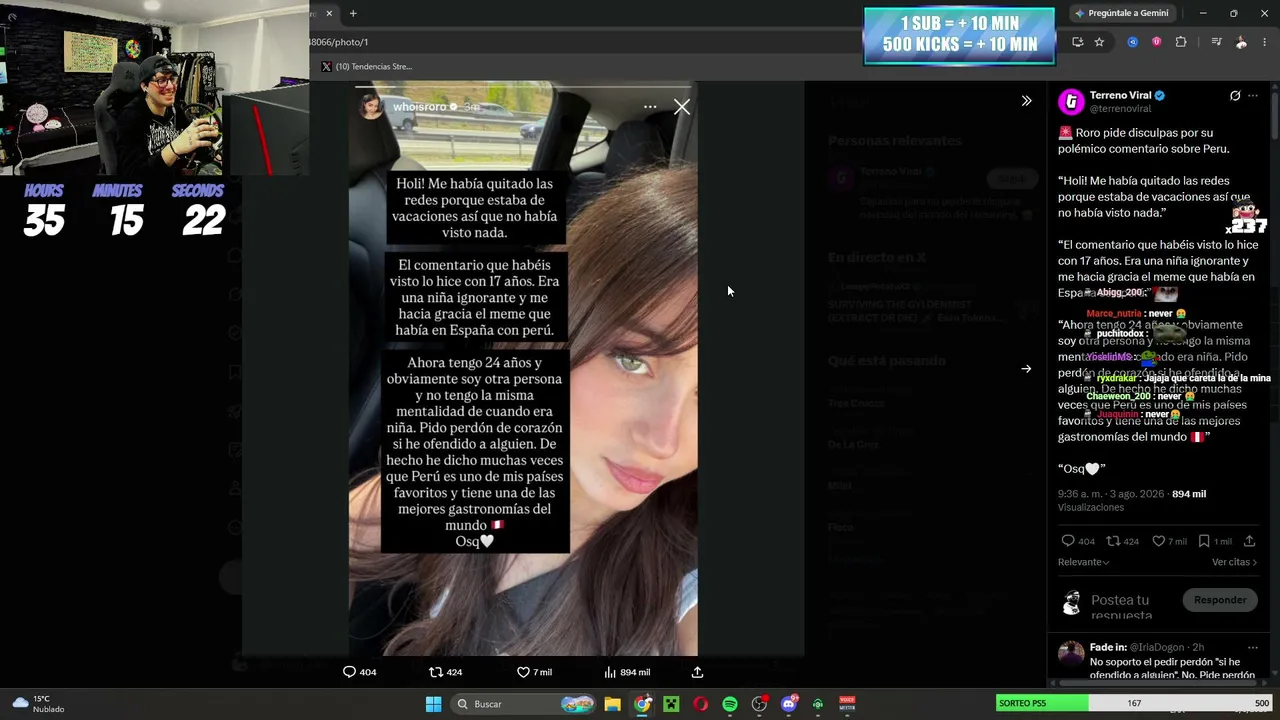Viewport: 1280px width, 720px height.
Task: Open the blue browser extension icon
Action: 1132,42
